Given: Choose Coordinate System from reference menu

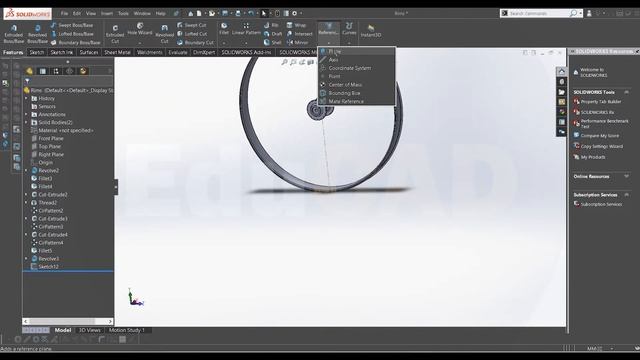Looking at the screenshot, I should point(356,68).
